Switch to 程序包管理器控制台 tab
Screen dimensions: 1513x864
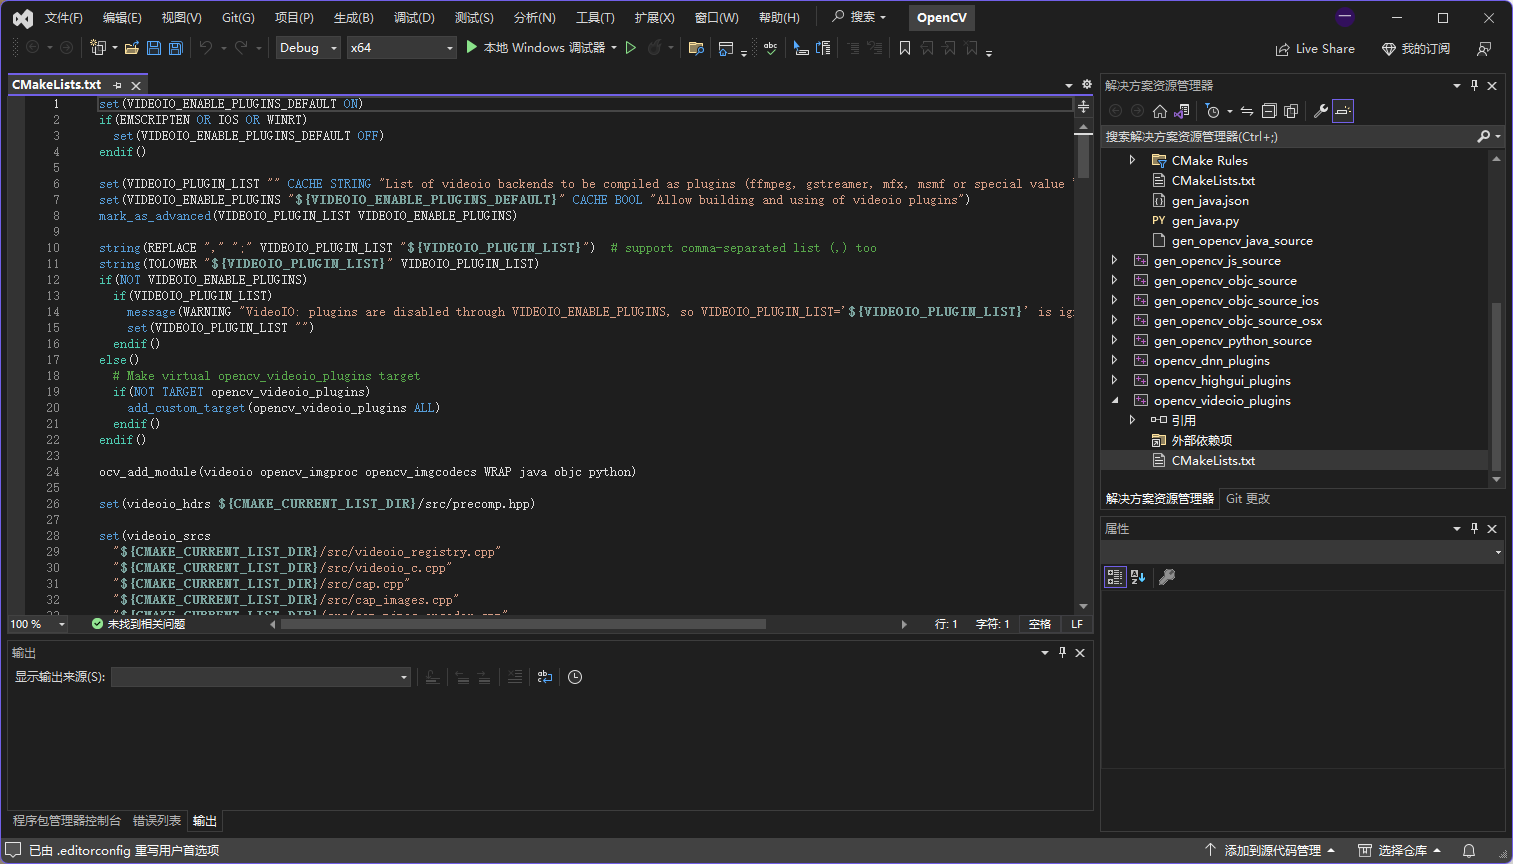tap(67, 821)
